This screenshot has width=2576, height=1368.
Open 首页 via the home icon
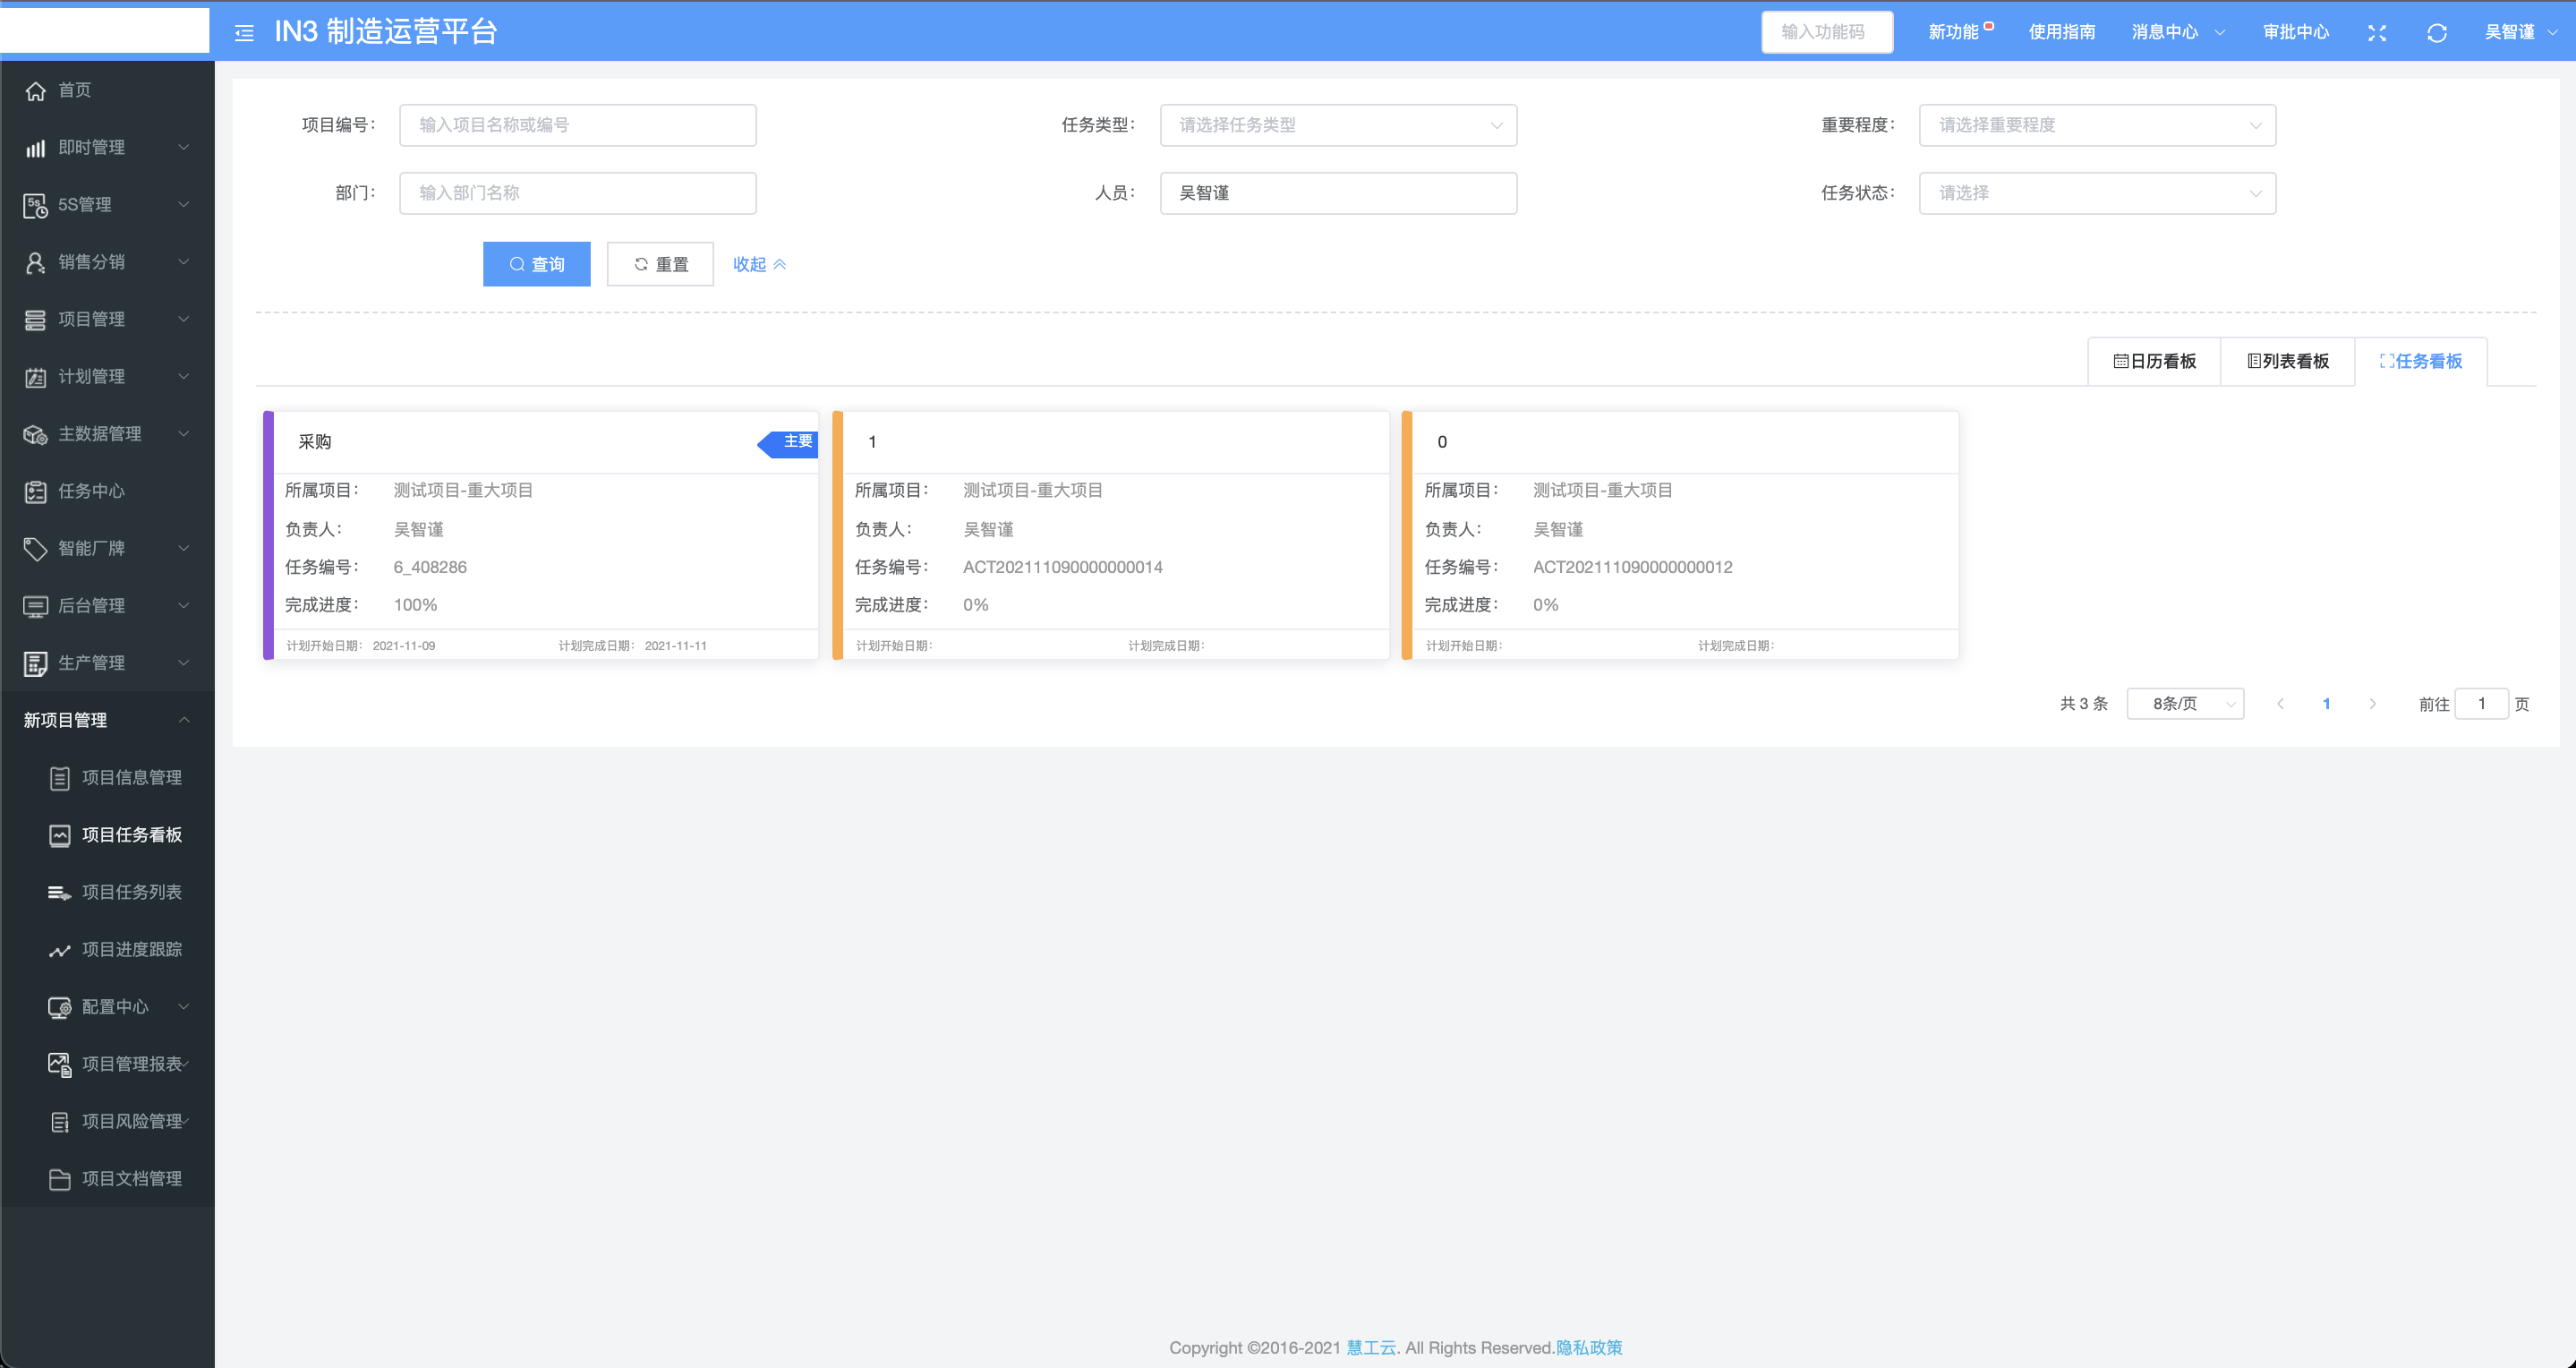point(36,91)
